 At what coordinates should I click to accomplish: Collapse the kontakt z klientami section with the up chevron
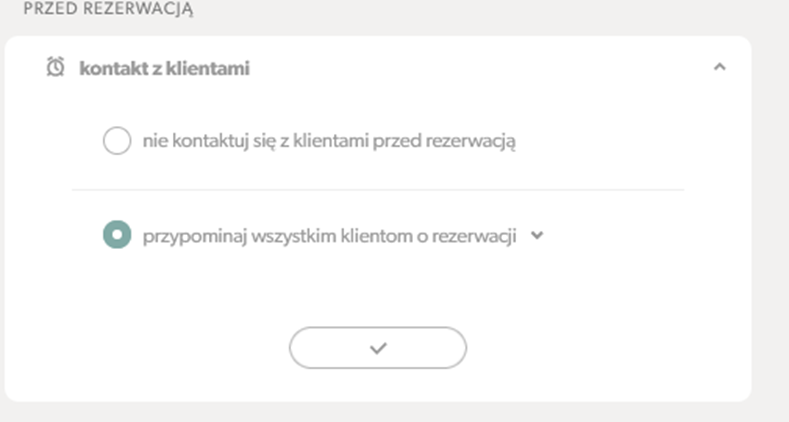coord(720,67)
